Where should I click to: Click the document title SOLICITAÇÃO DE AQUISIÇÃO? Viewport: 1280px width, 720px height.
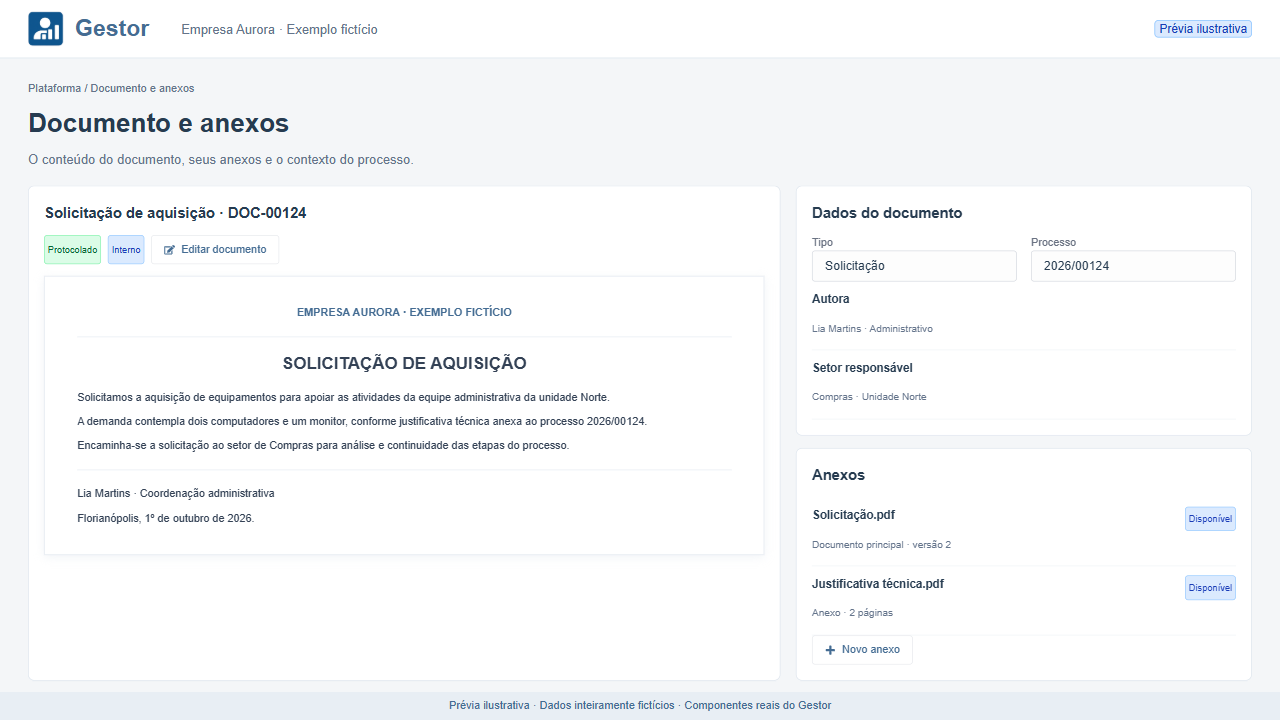pos(404,363)
